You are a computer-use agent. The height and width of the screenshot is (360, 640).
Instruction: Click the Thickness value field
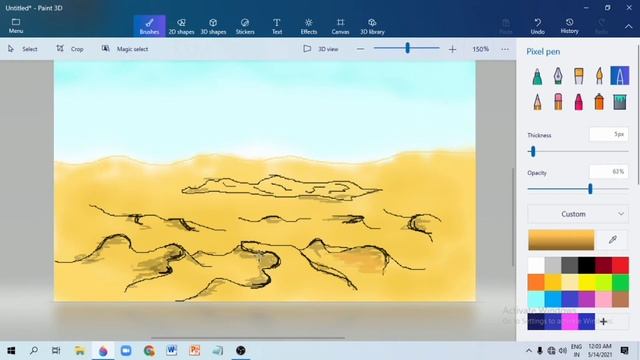(609, 134)
